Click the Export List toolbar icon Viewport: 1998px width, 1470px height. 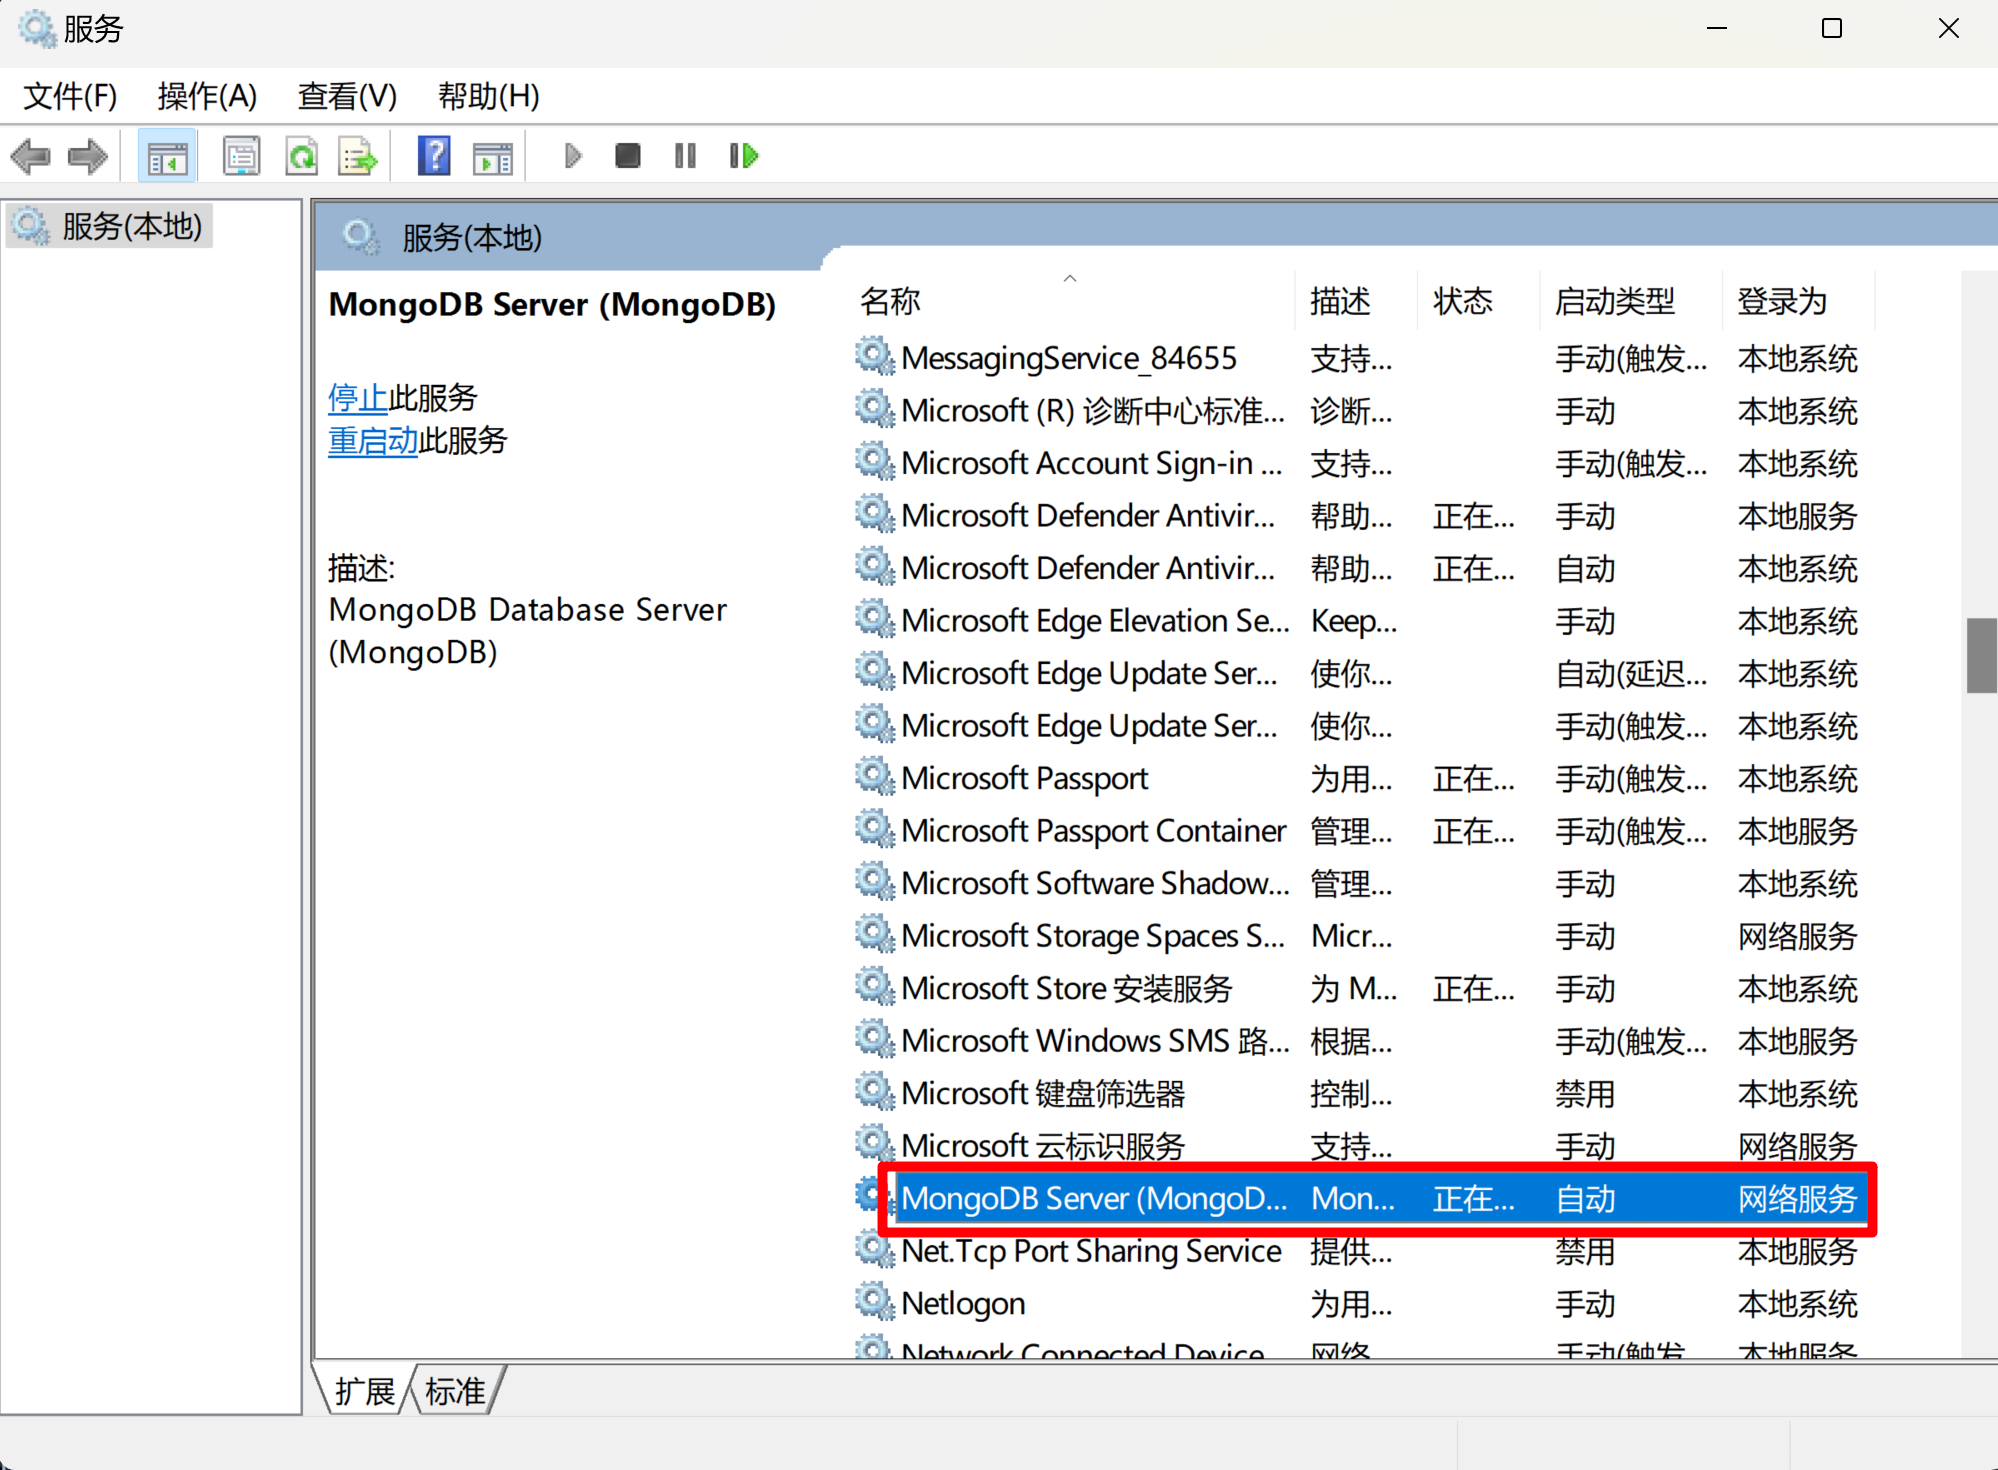pyautogui.click(x=358, y=156)
